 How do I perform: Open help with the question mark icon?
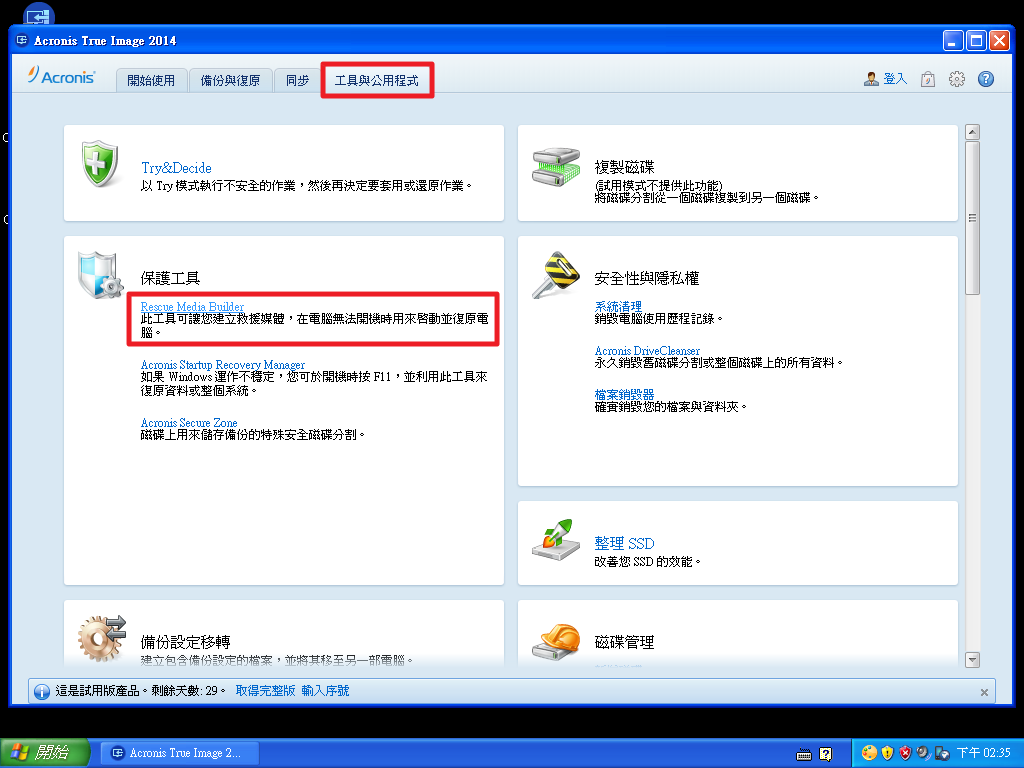click(986, 79)
